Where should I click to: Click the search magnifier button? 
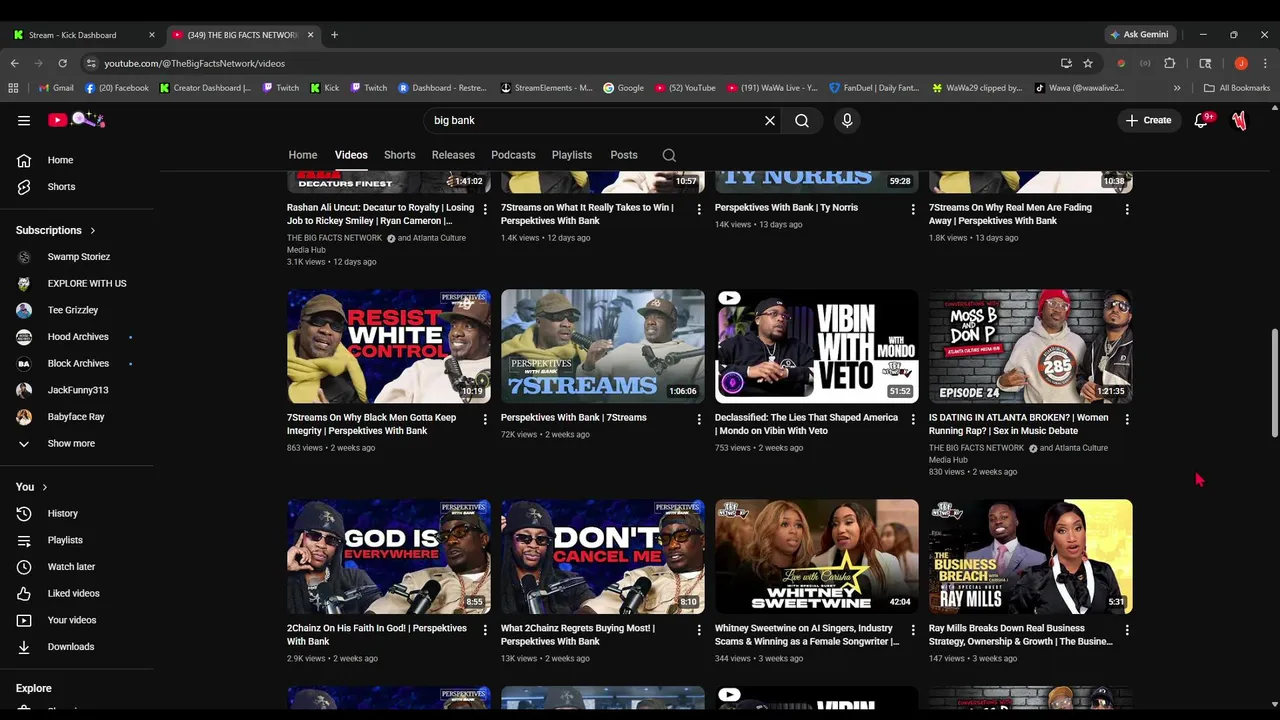tap(802, 120)
